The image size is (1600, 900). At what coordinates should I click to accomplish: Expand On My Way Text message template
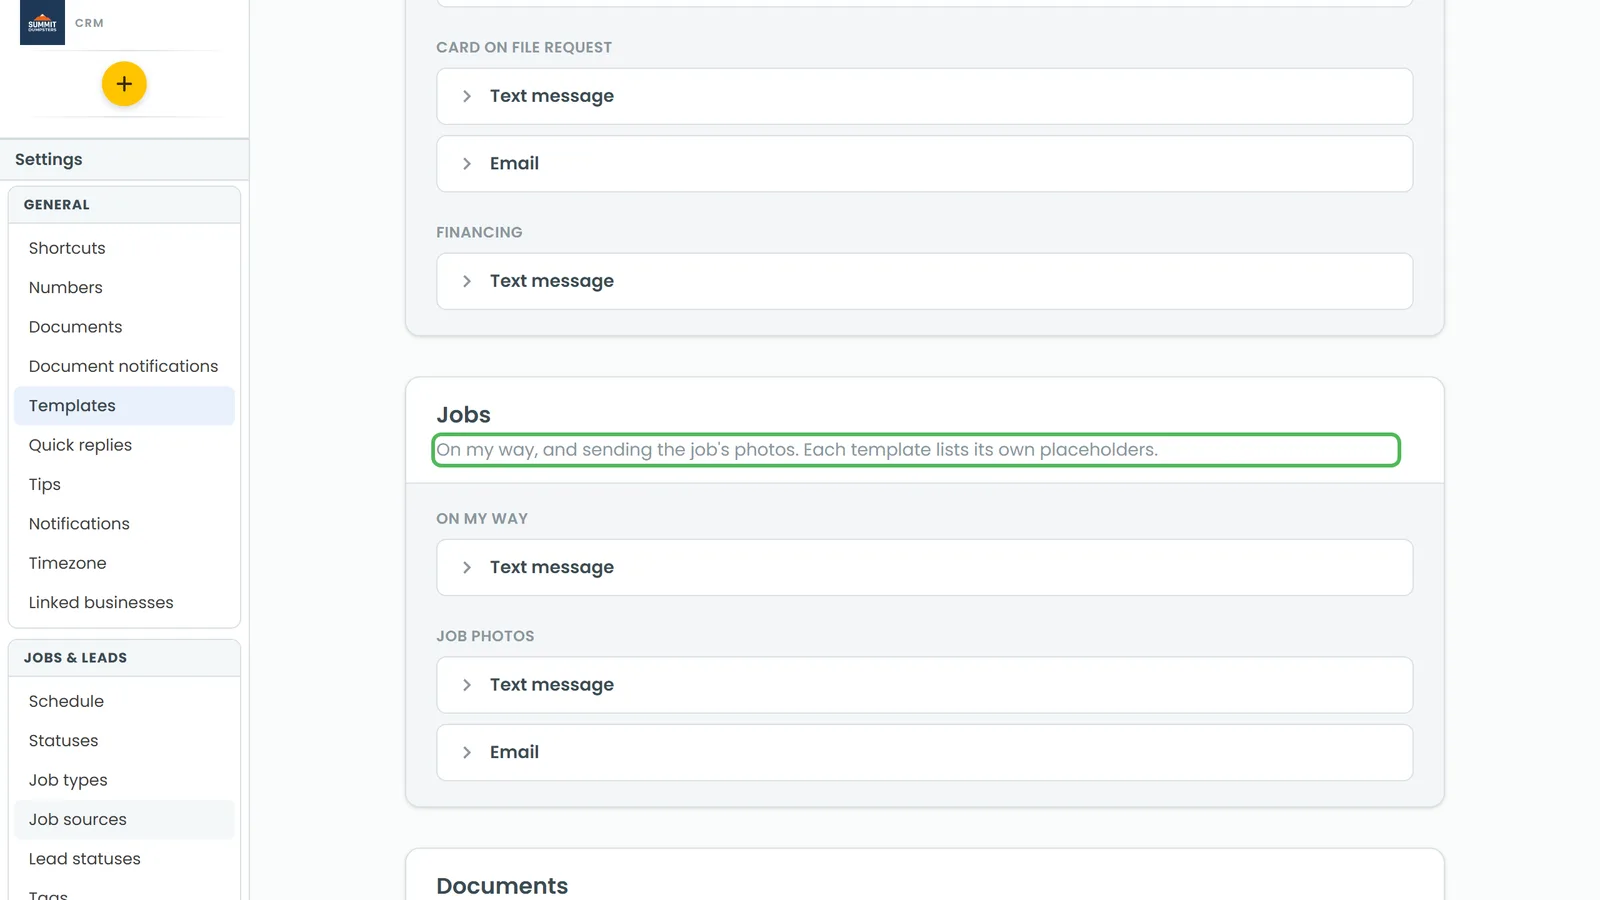tap(924, 568)
